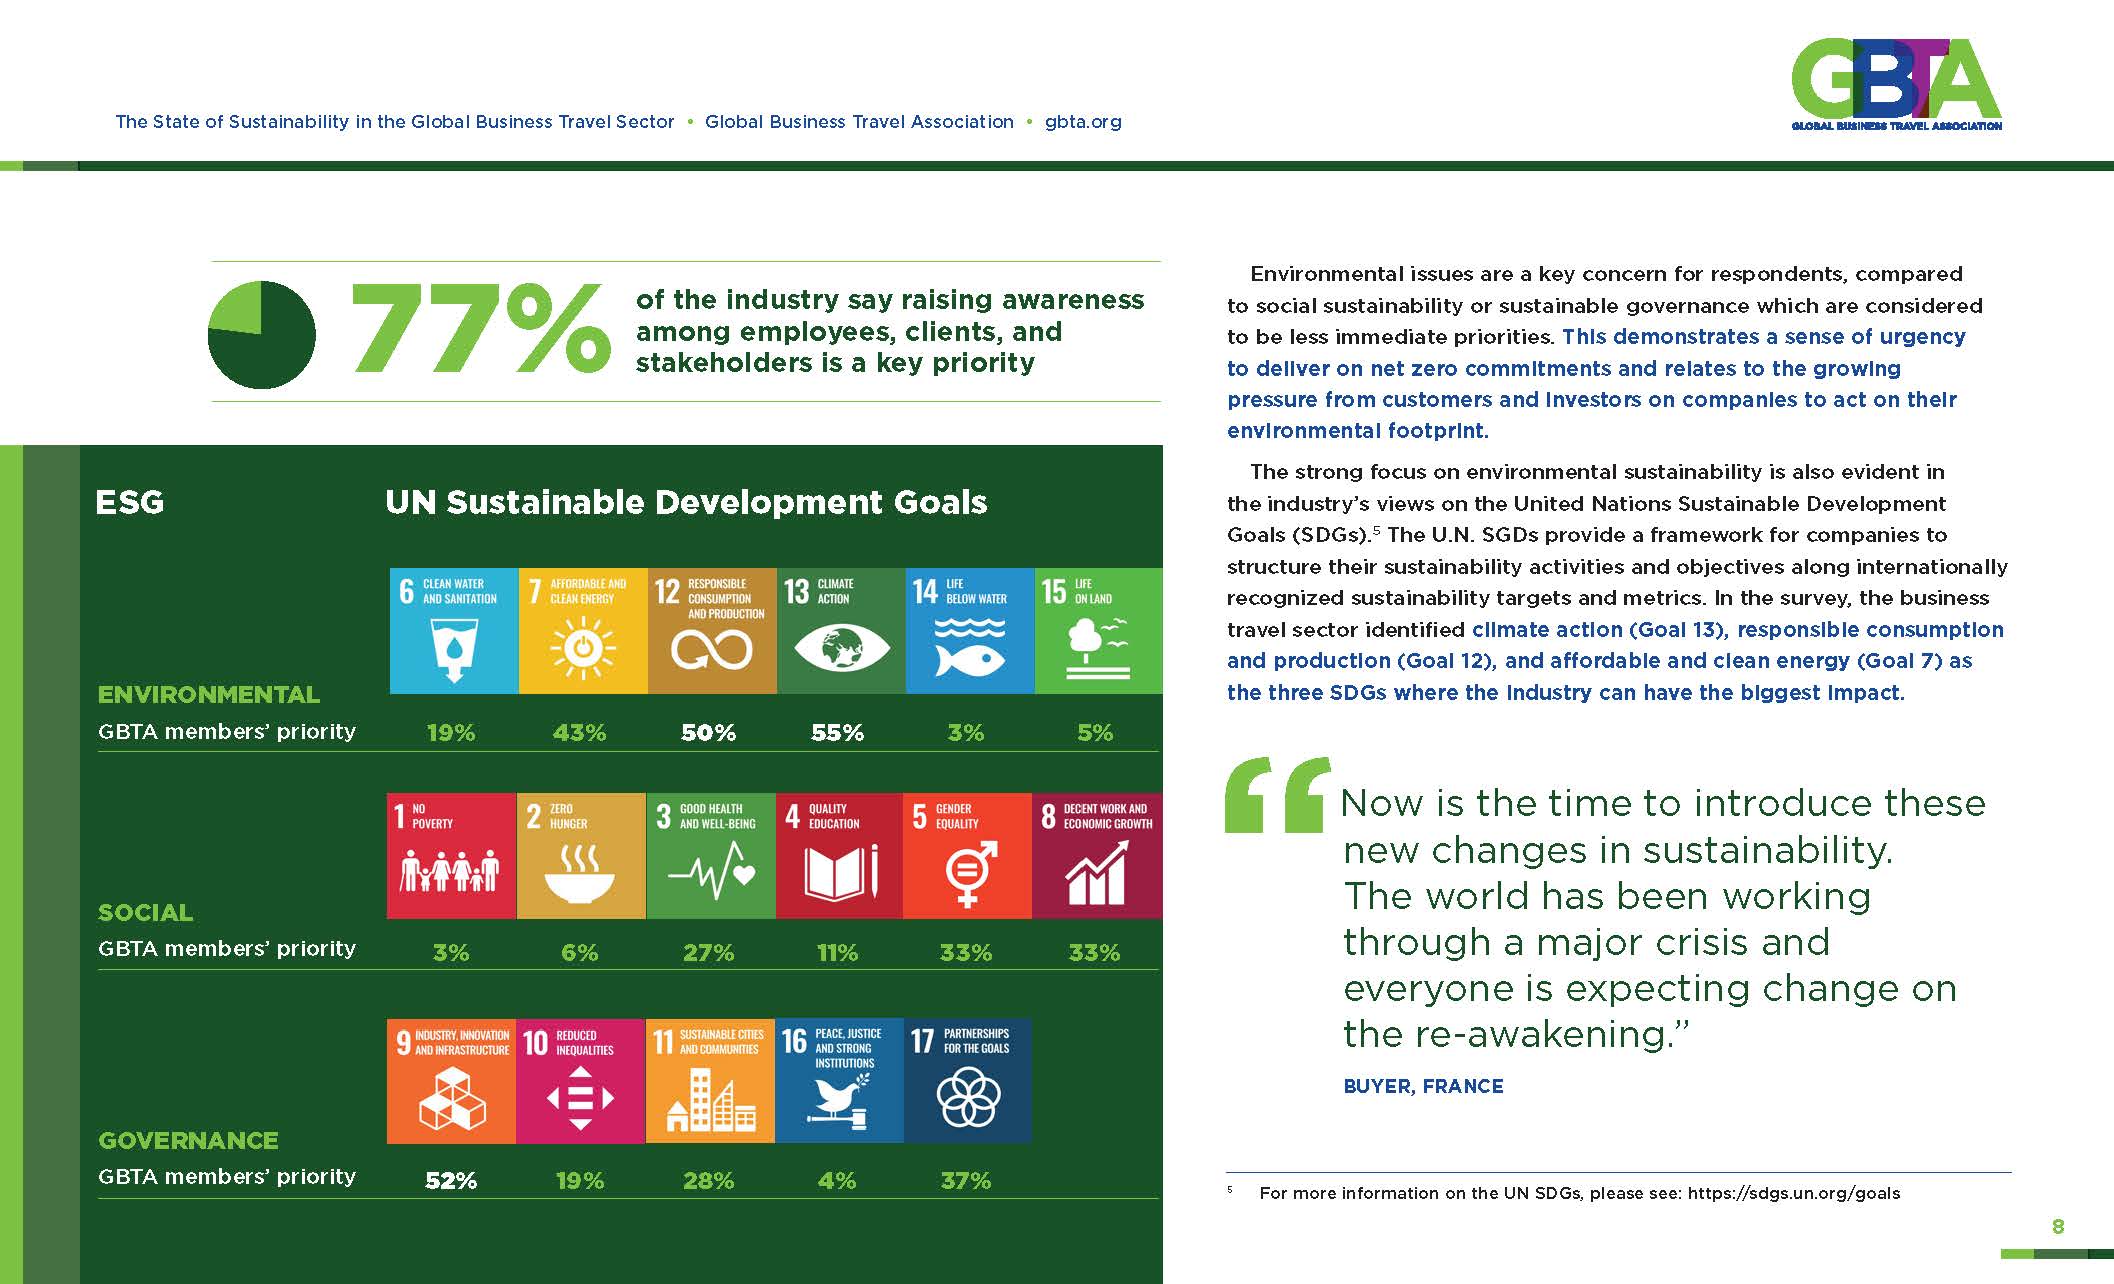2114x1284 pixels.
Task: Select the Partnerships for the Goals tile
Action: point(967,1081)
